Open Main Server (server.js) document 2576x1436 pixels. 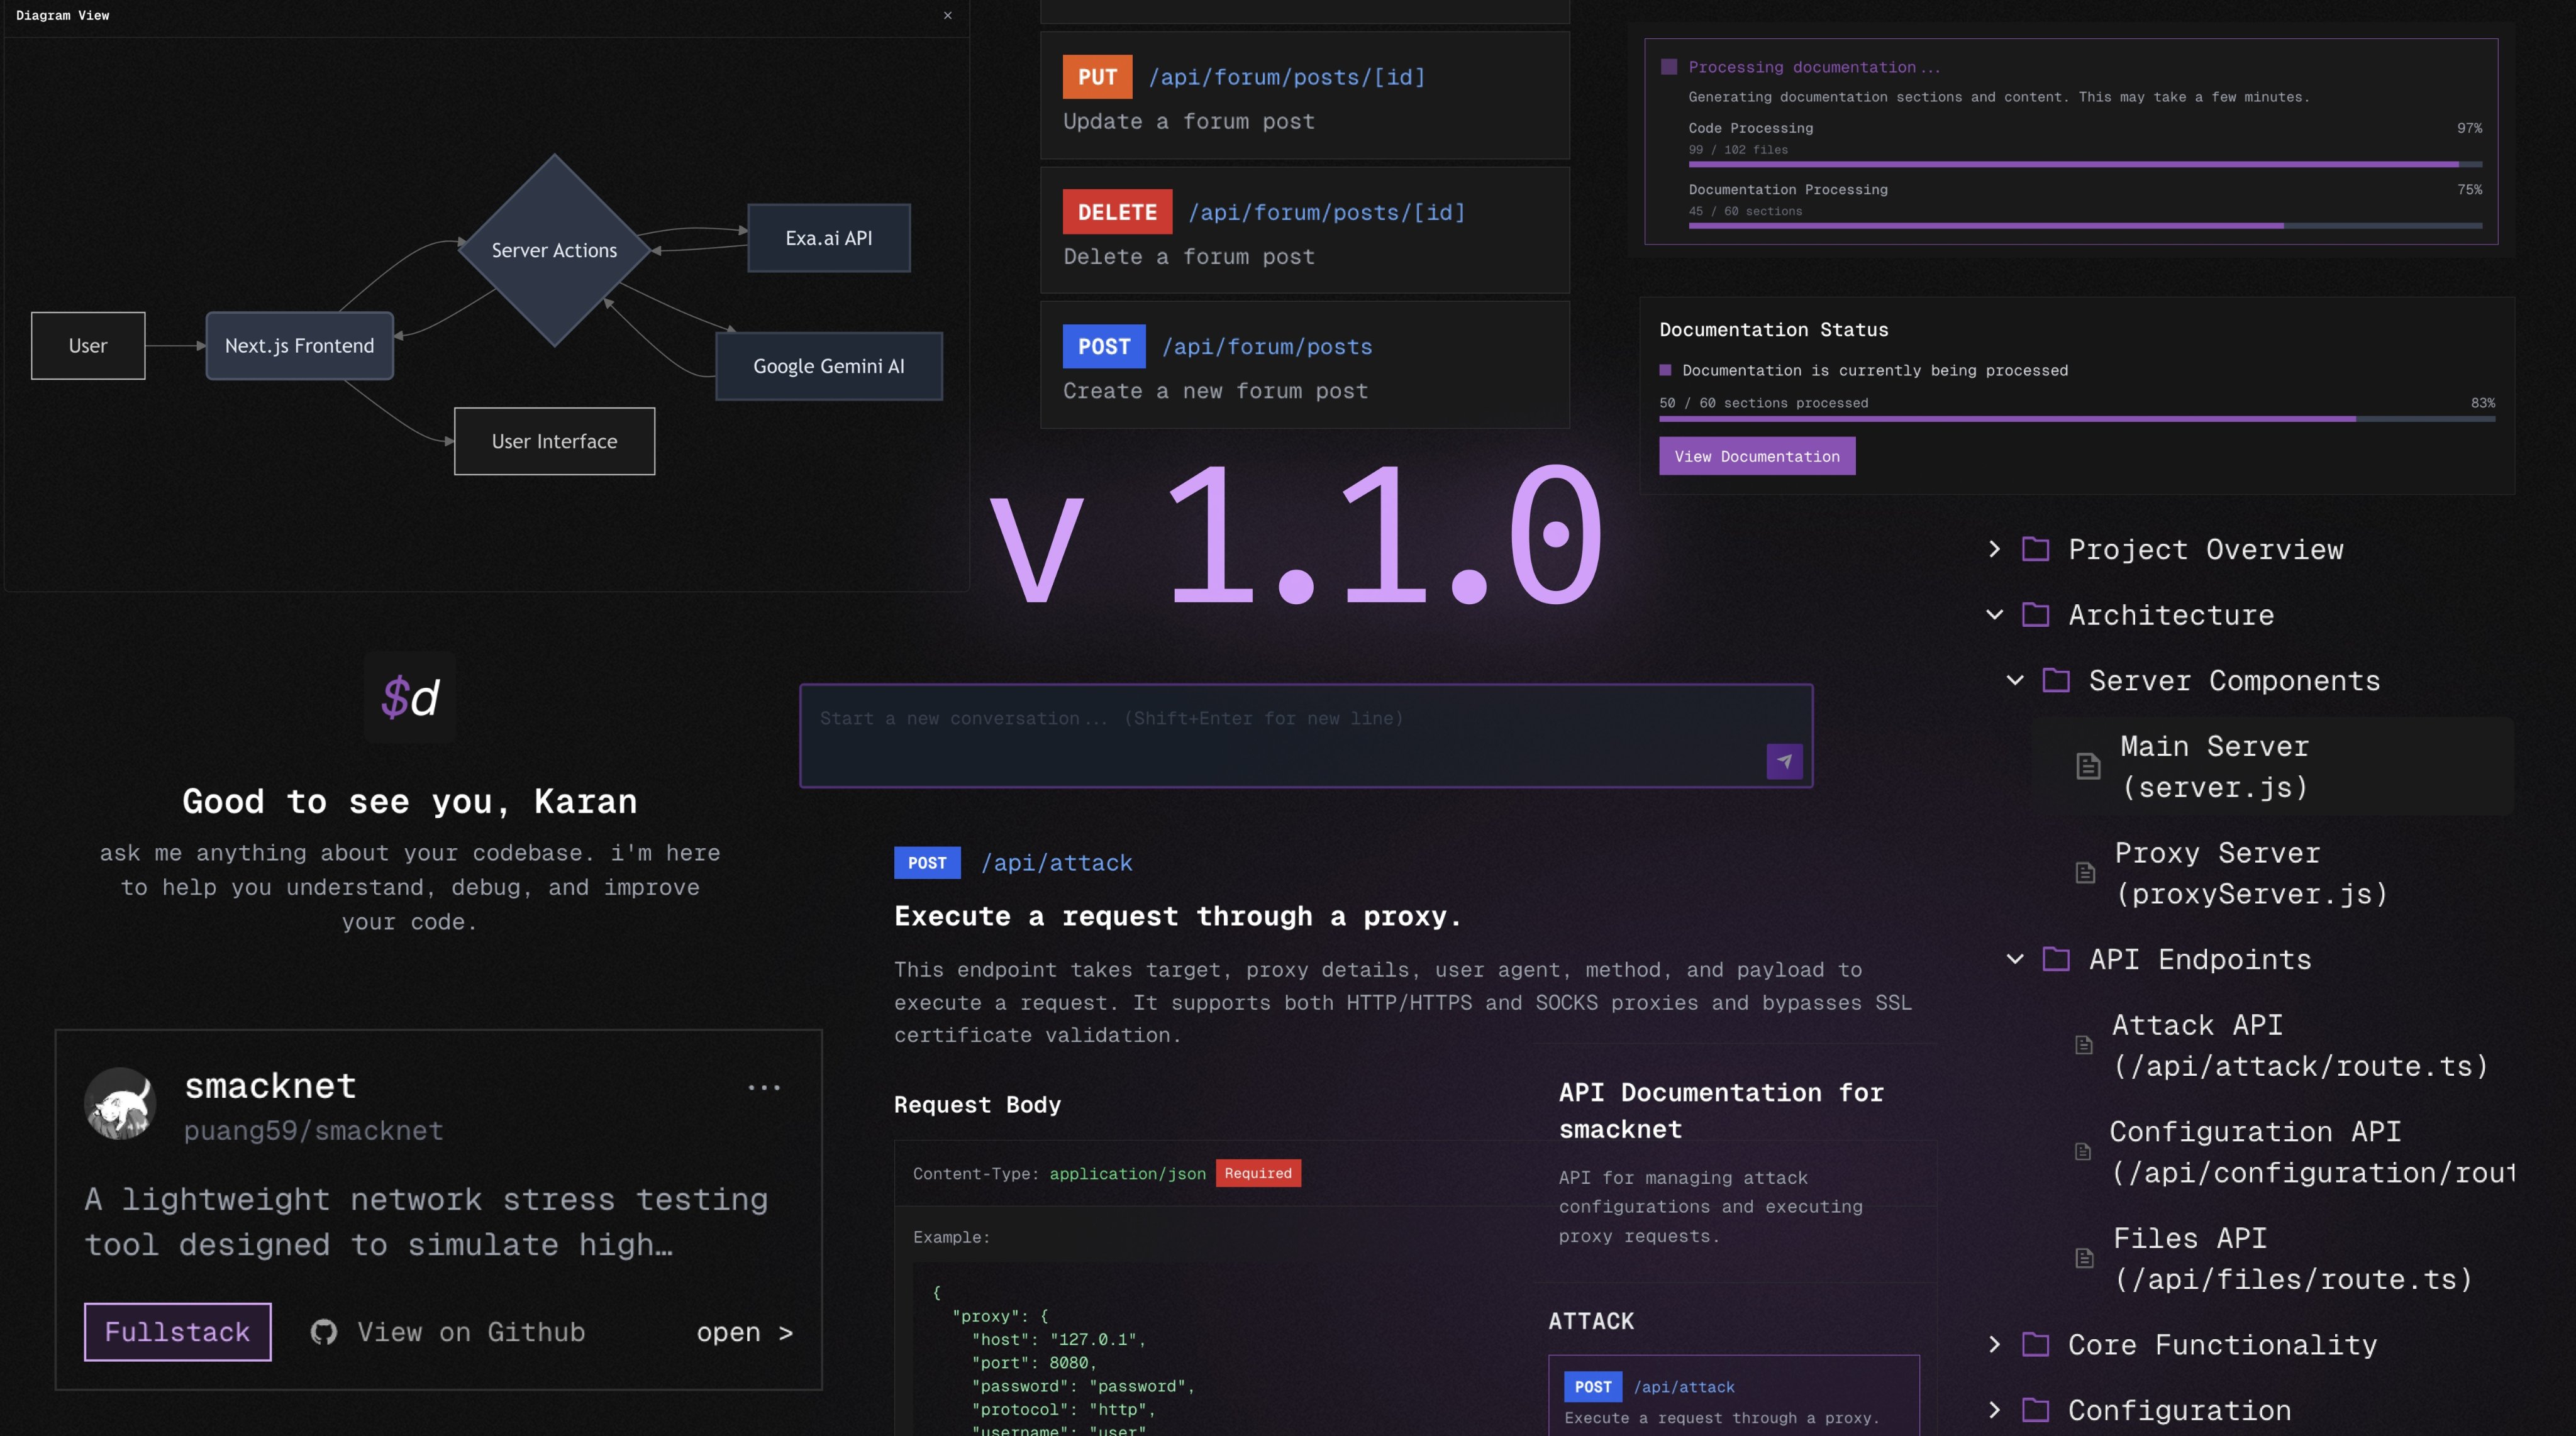click(2272, 766)
